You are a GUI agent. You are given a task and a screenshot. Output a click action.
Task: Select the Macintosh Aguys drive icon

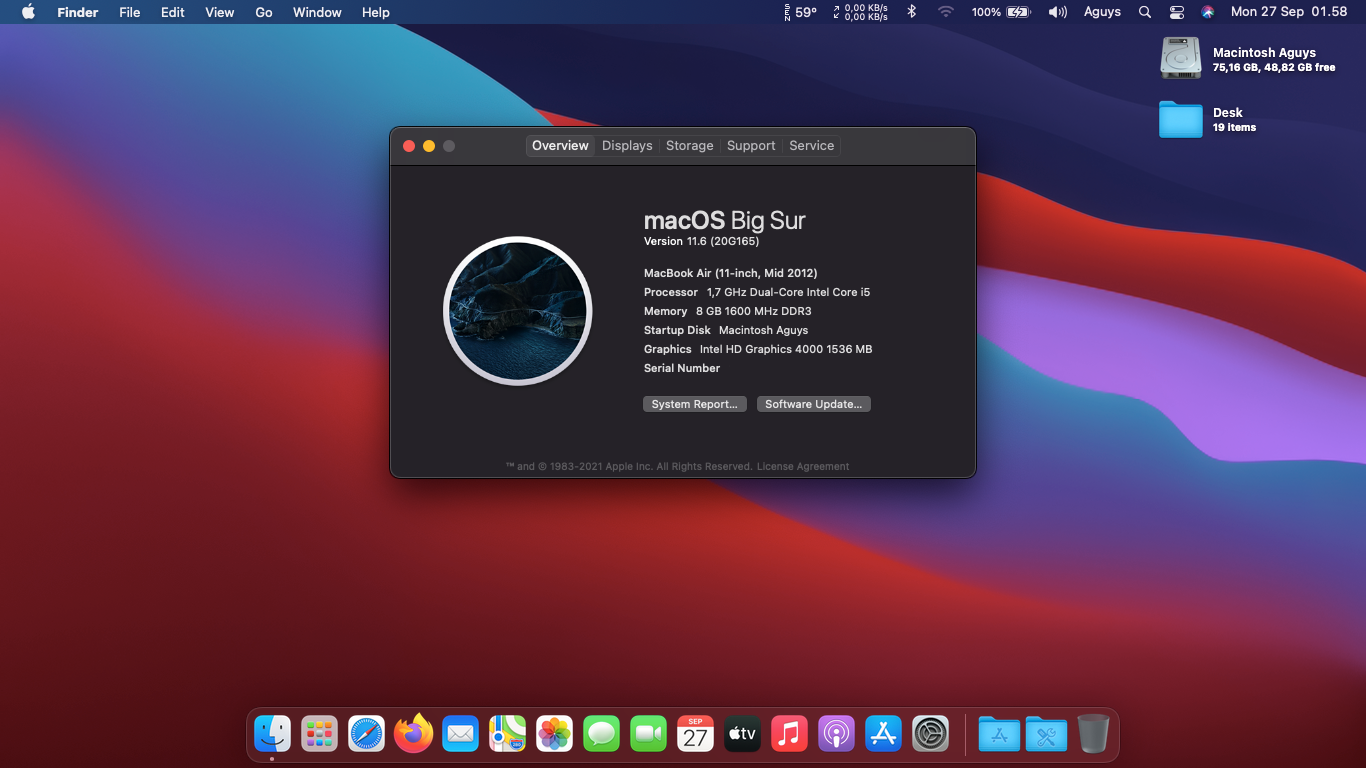[x=1180, y=58]
